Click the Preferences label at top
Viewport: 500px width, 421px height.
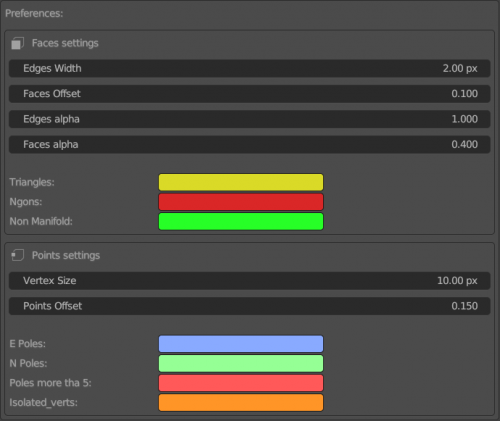coord(34,13)
